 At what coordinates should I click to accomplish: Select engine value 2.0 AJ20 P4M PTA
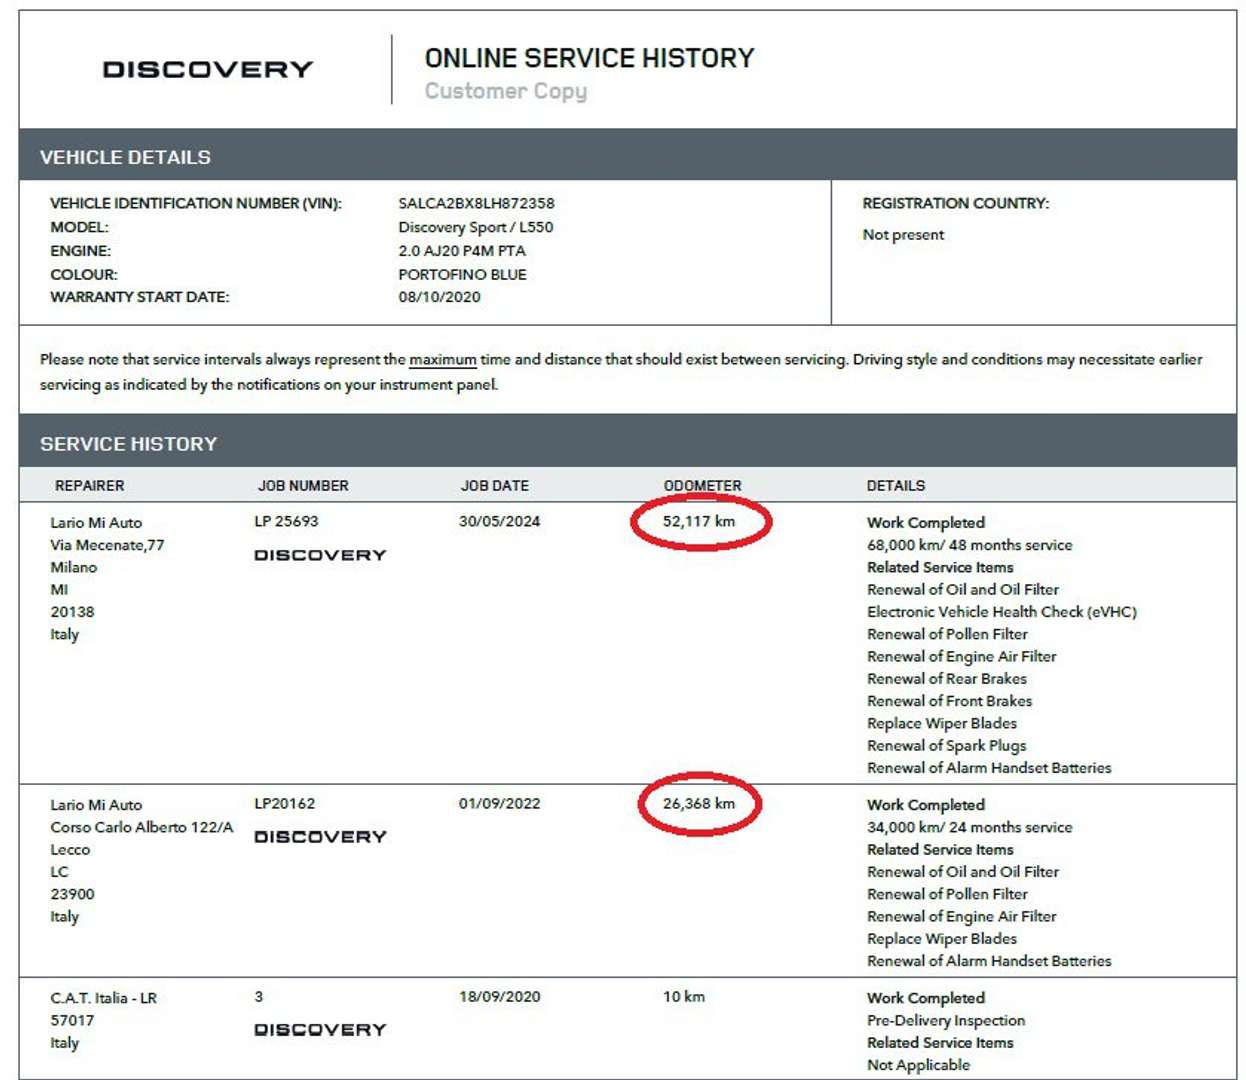(x=462, y=251)
